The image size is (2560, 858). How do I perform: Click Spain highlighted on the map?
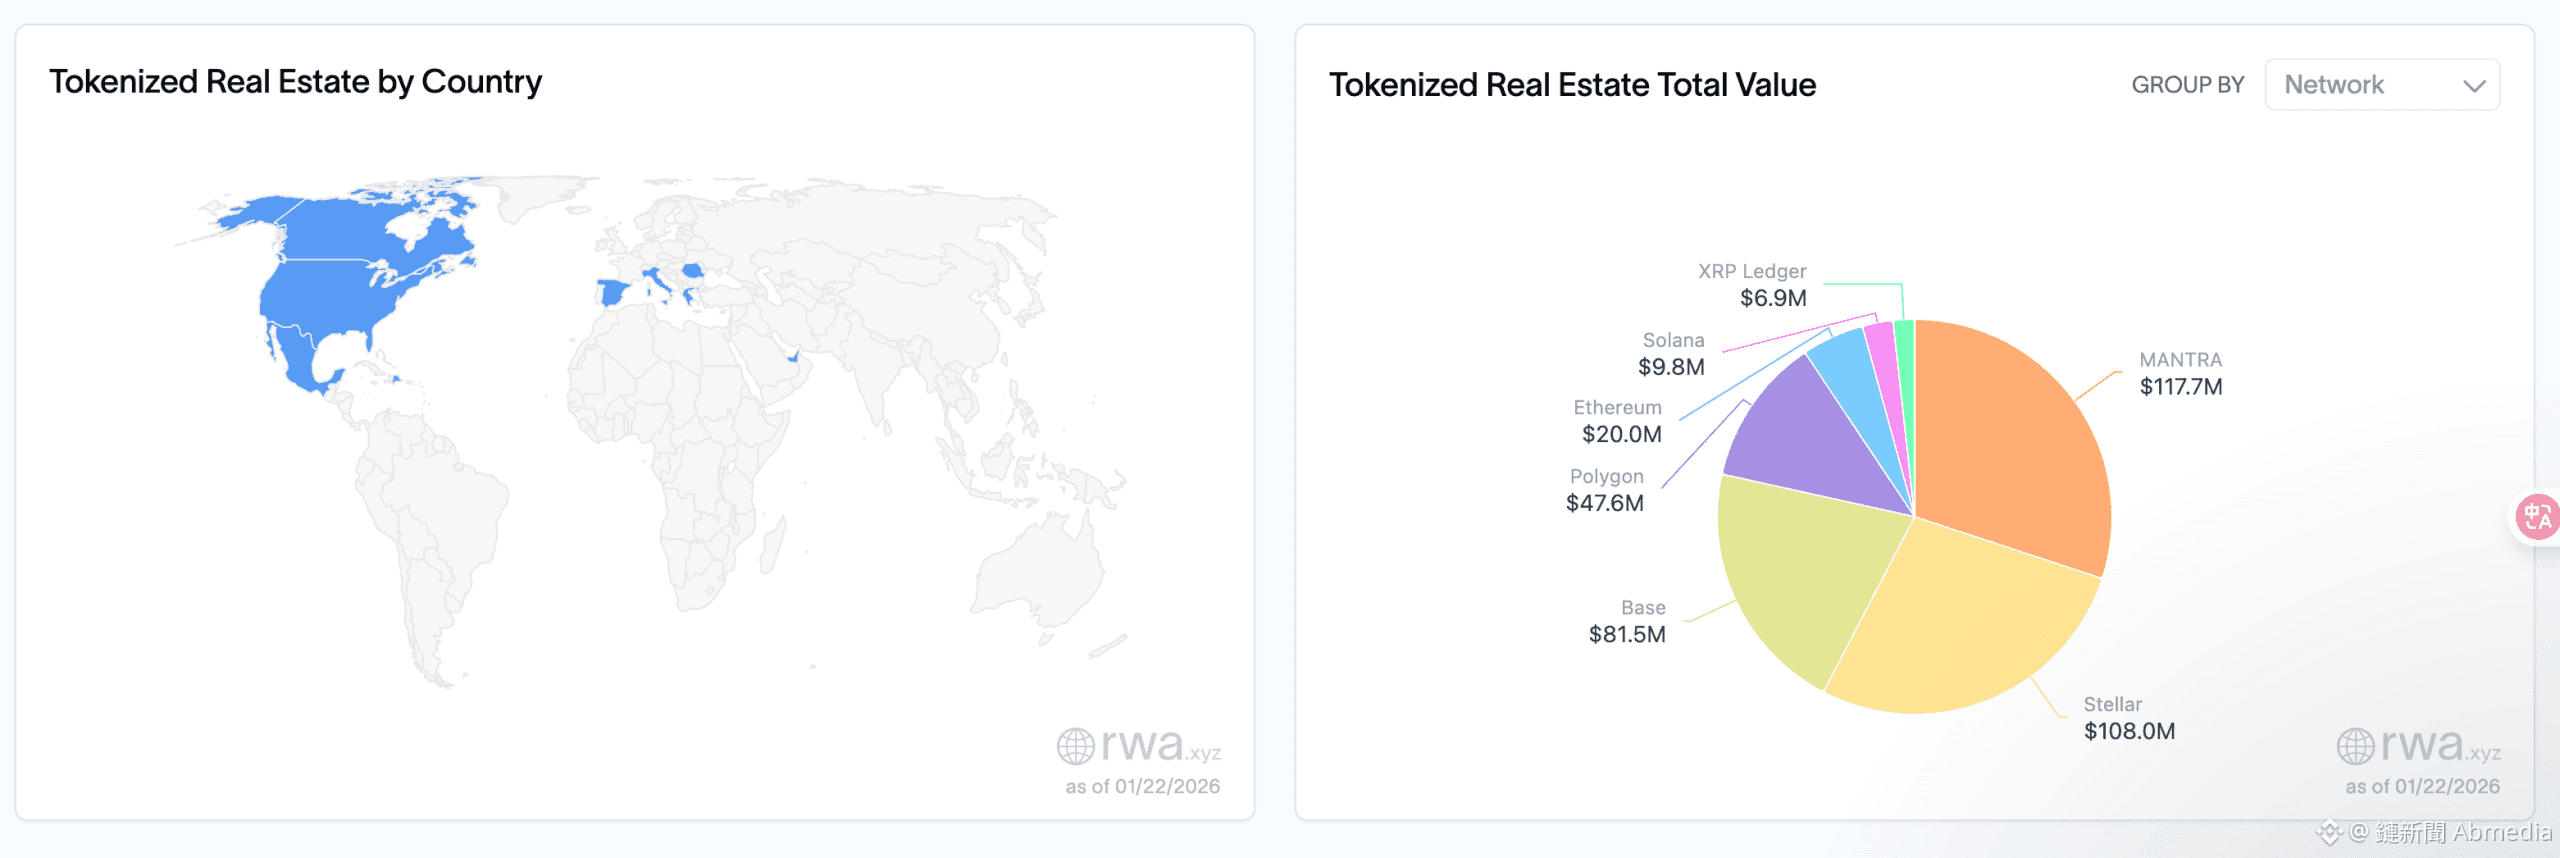coord(611,293)
